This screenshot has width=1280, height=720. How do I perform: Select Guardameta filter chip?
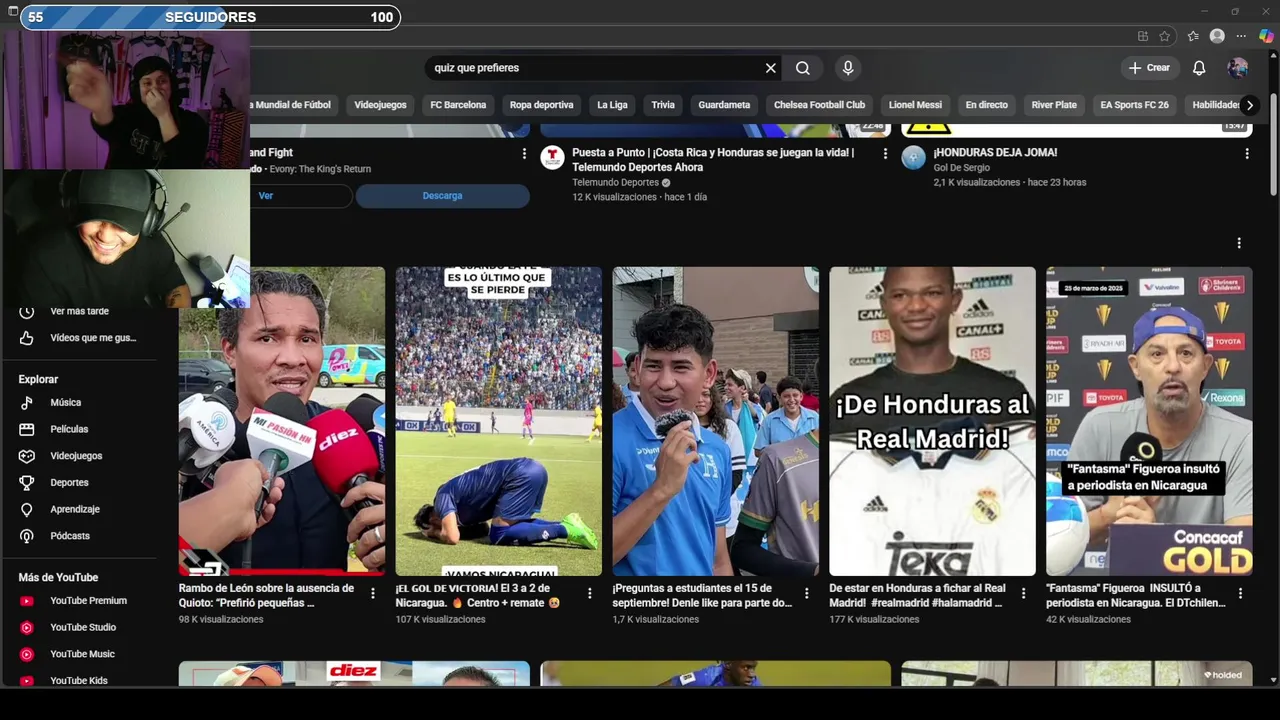tap(724, 105)
